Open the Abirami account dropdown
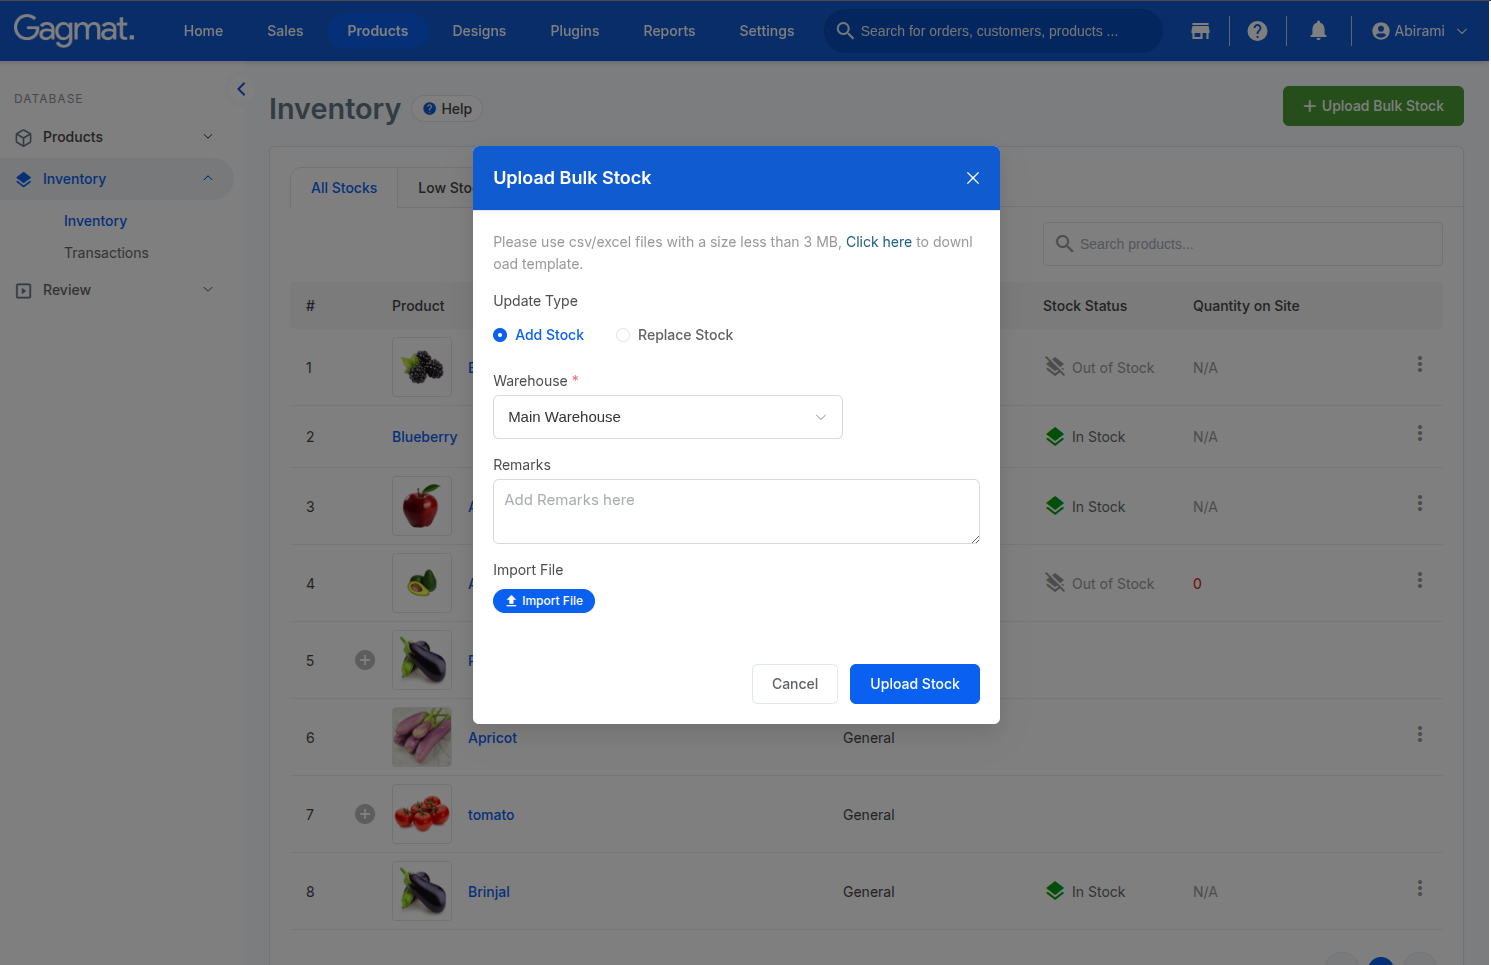This screenshot has width=1491, height=965. (x=1419, y=31)
